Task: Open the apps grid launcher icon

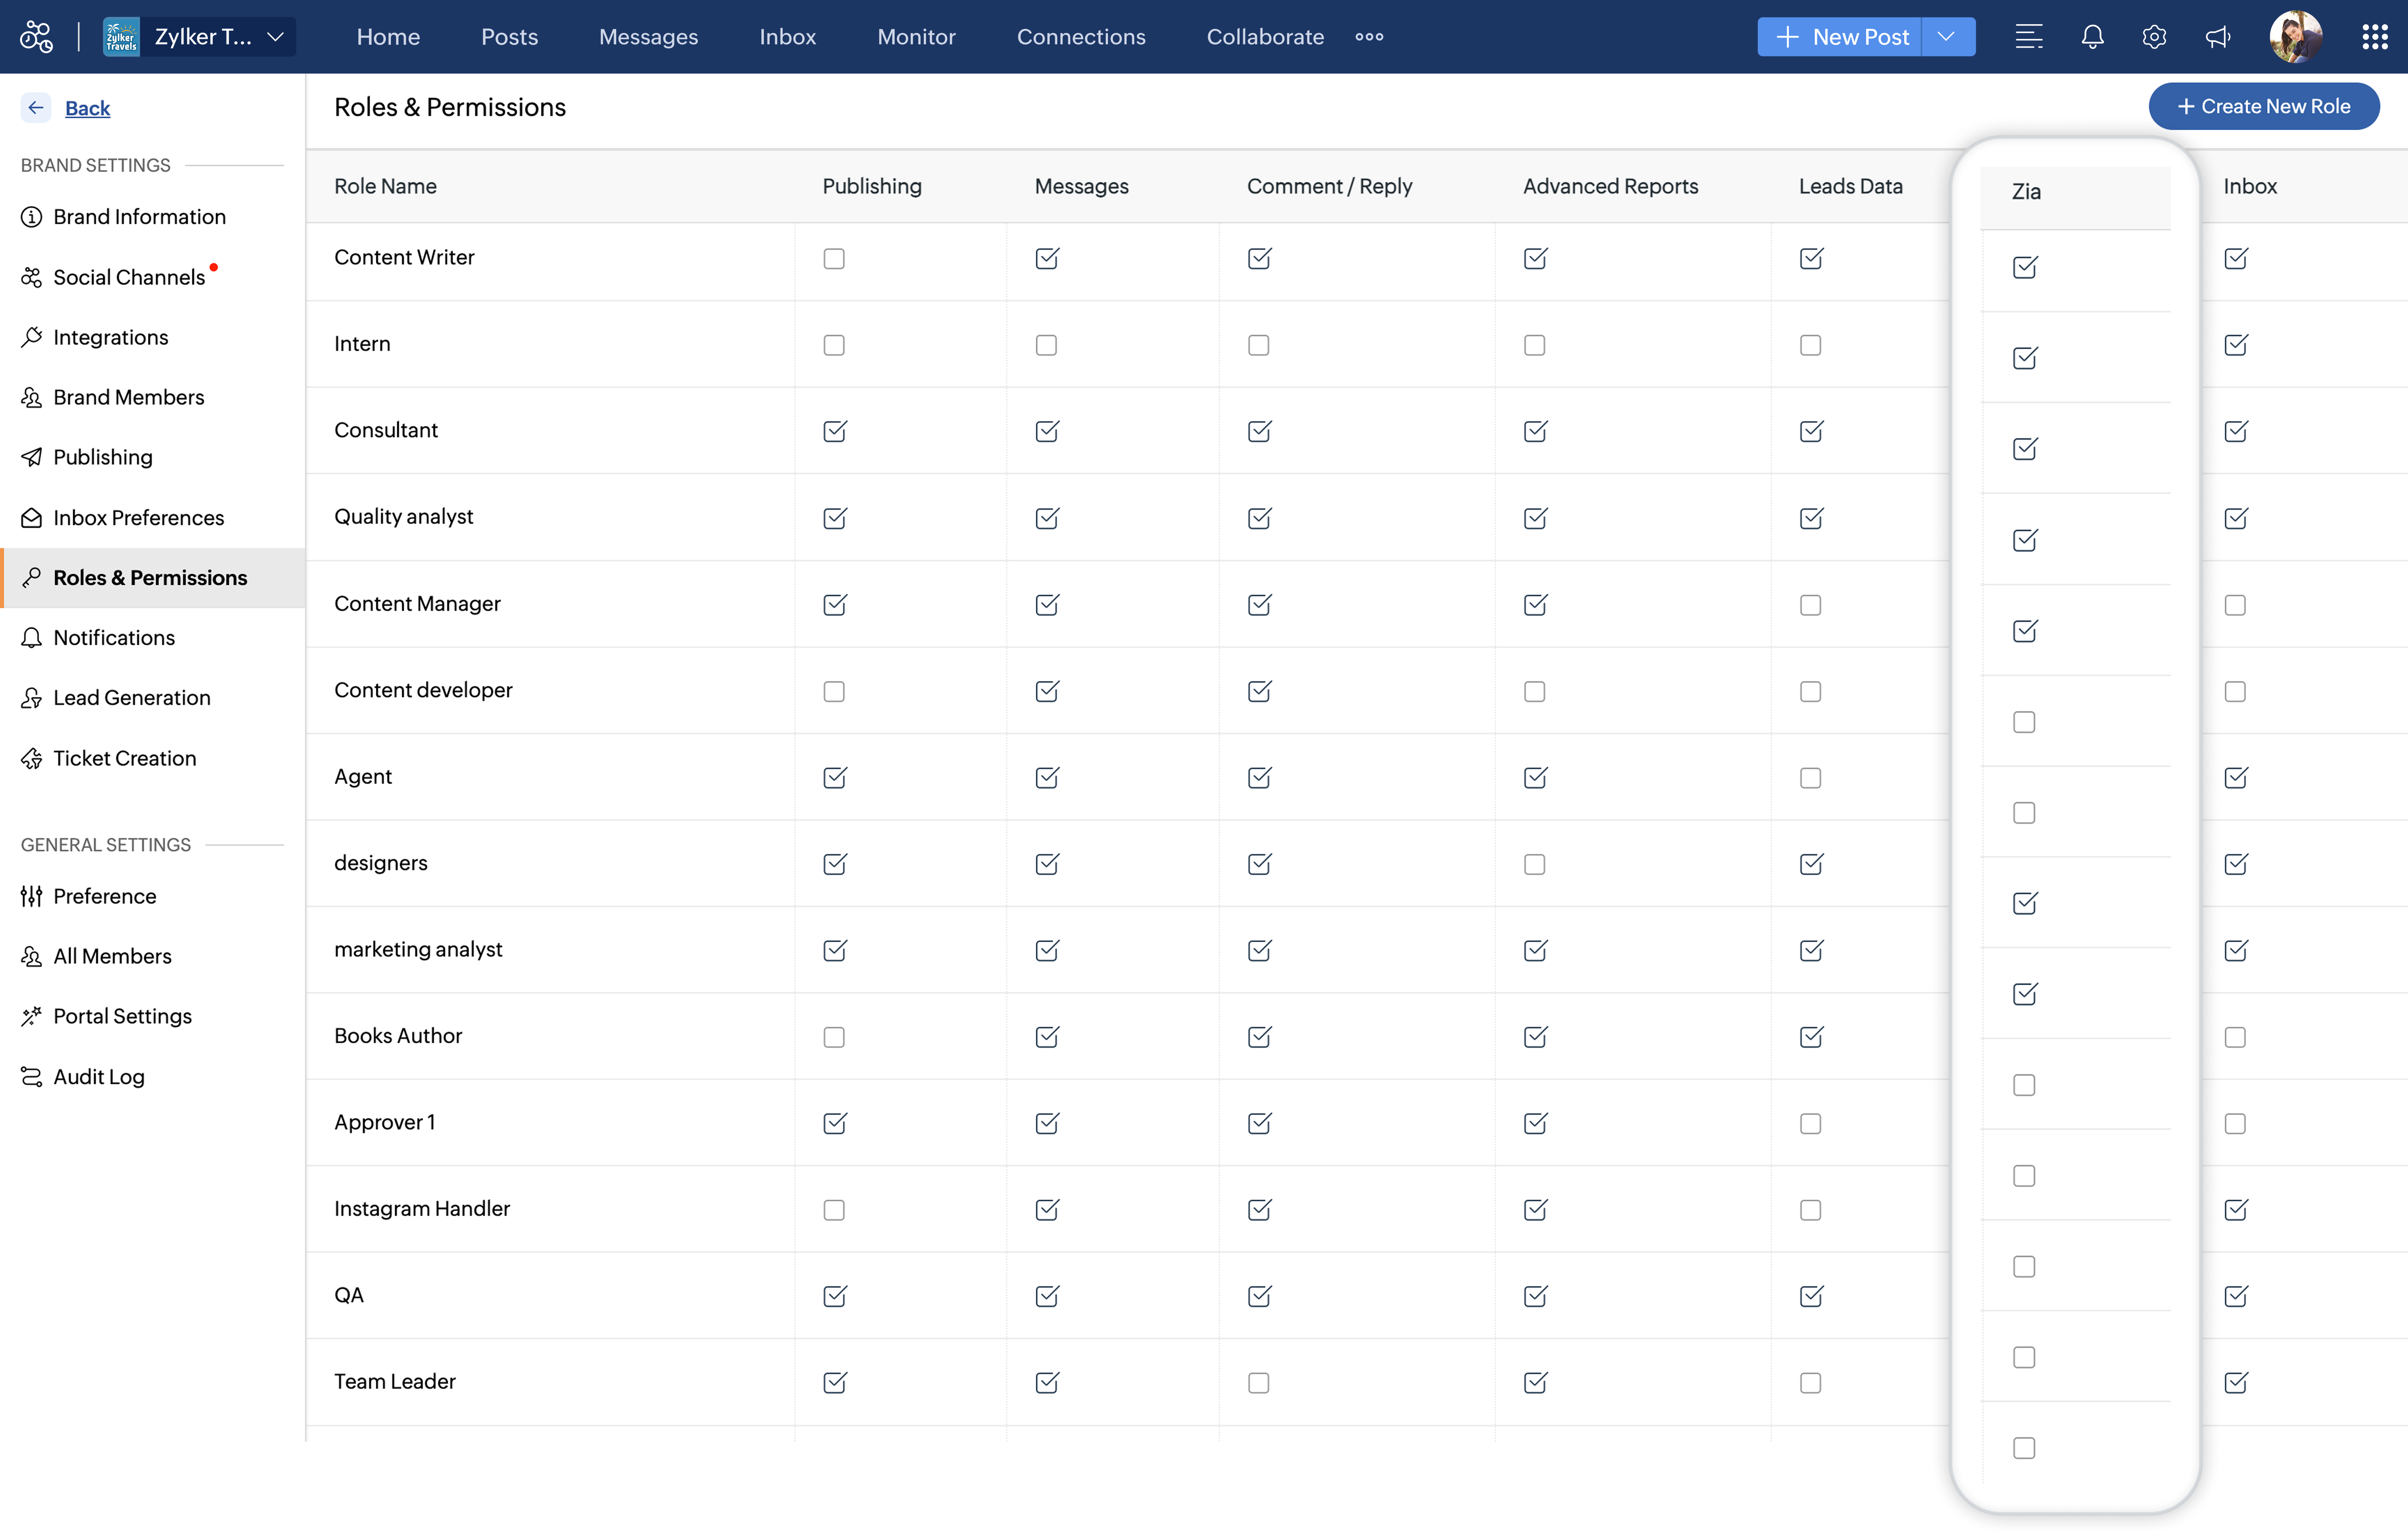Action: click(2375, 37)
